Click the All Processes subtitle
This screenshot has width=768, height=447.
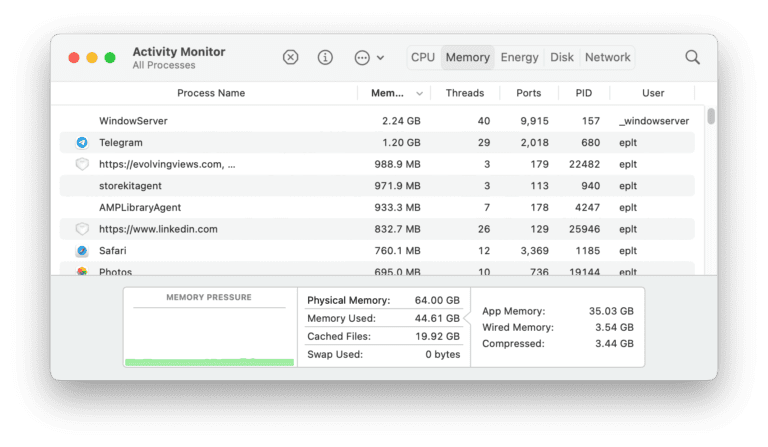point(164,65)
